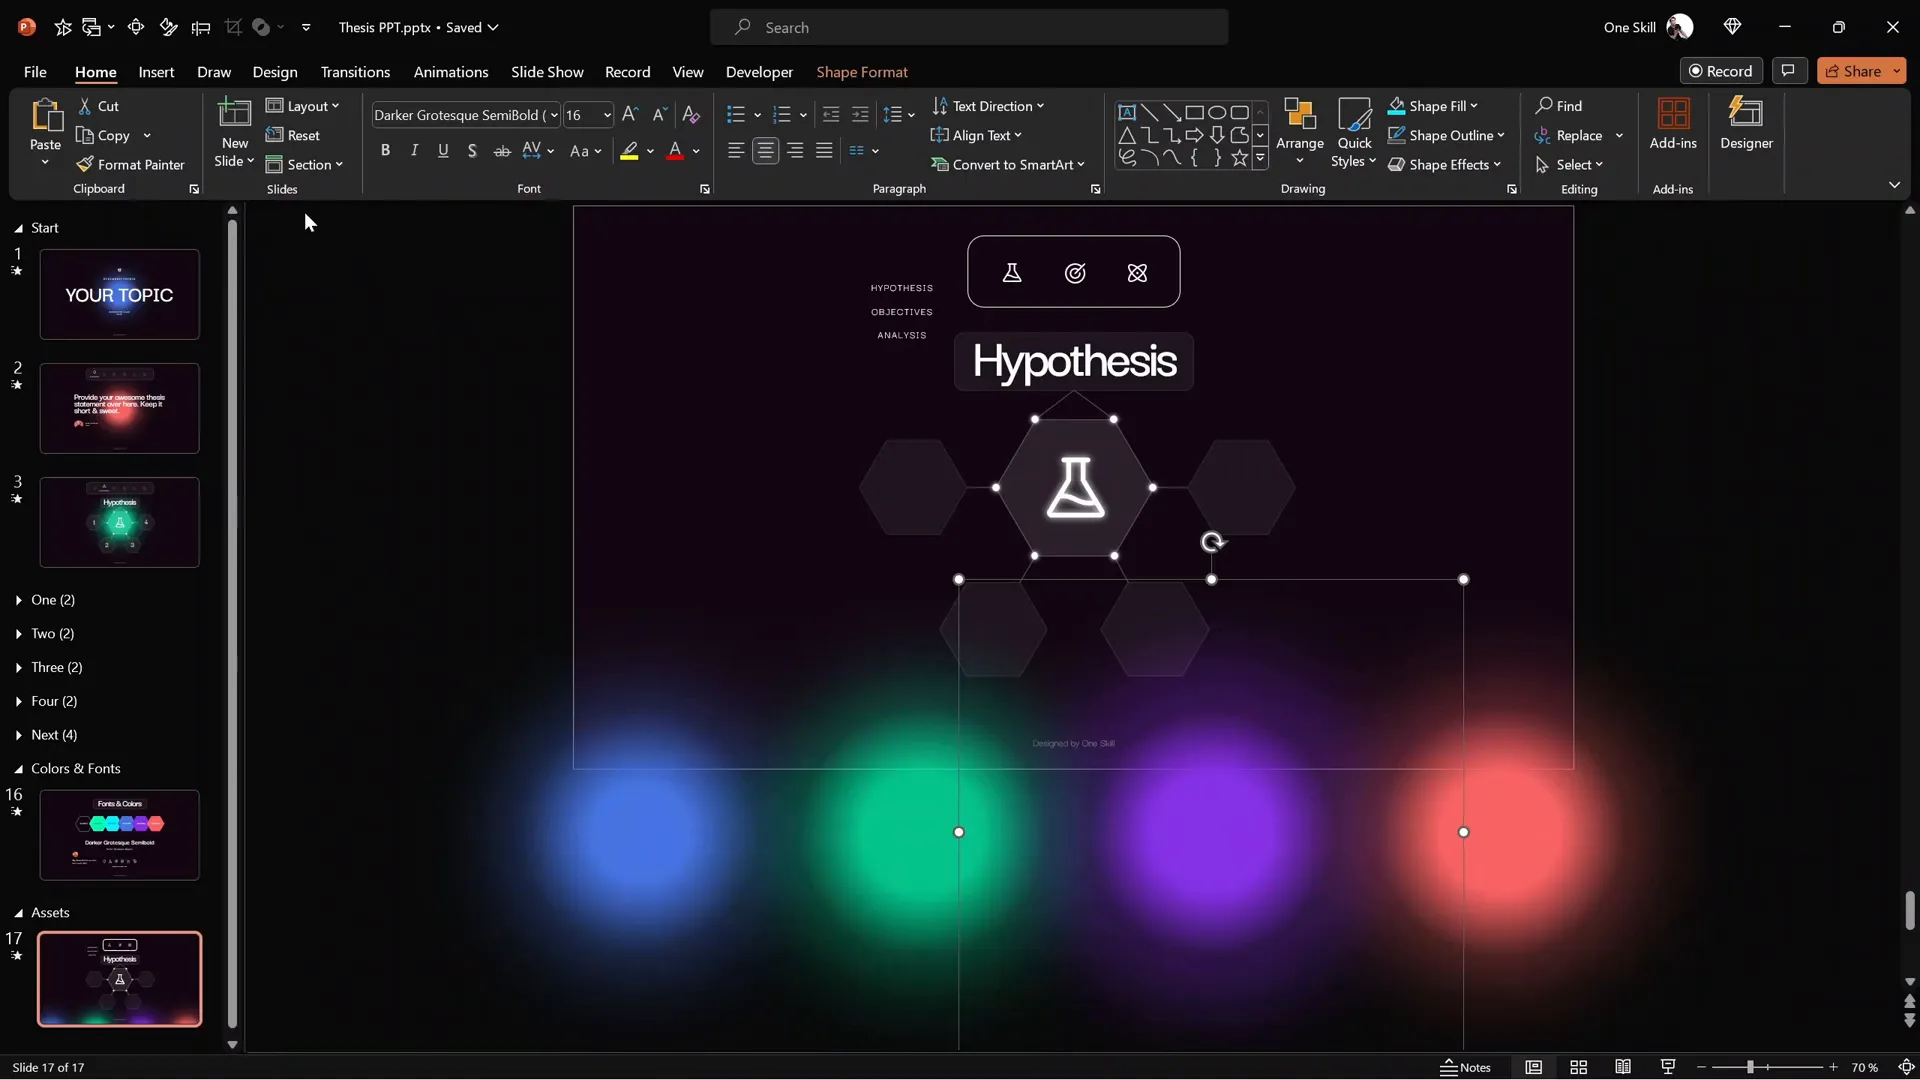The width and height of the screenshot is (1920, 1080).
Task: Open Shape Fill dropdown
Action: coord(1433,106)
